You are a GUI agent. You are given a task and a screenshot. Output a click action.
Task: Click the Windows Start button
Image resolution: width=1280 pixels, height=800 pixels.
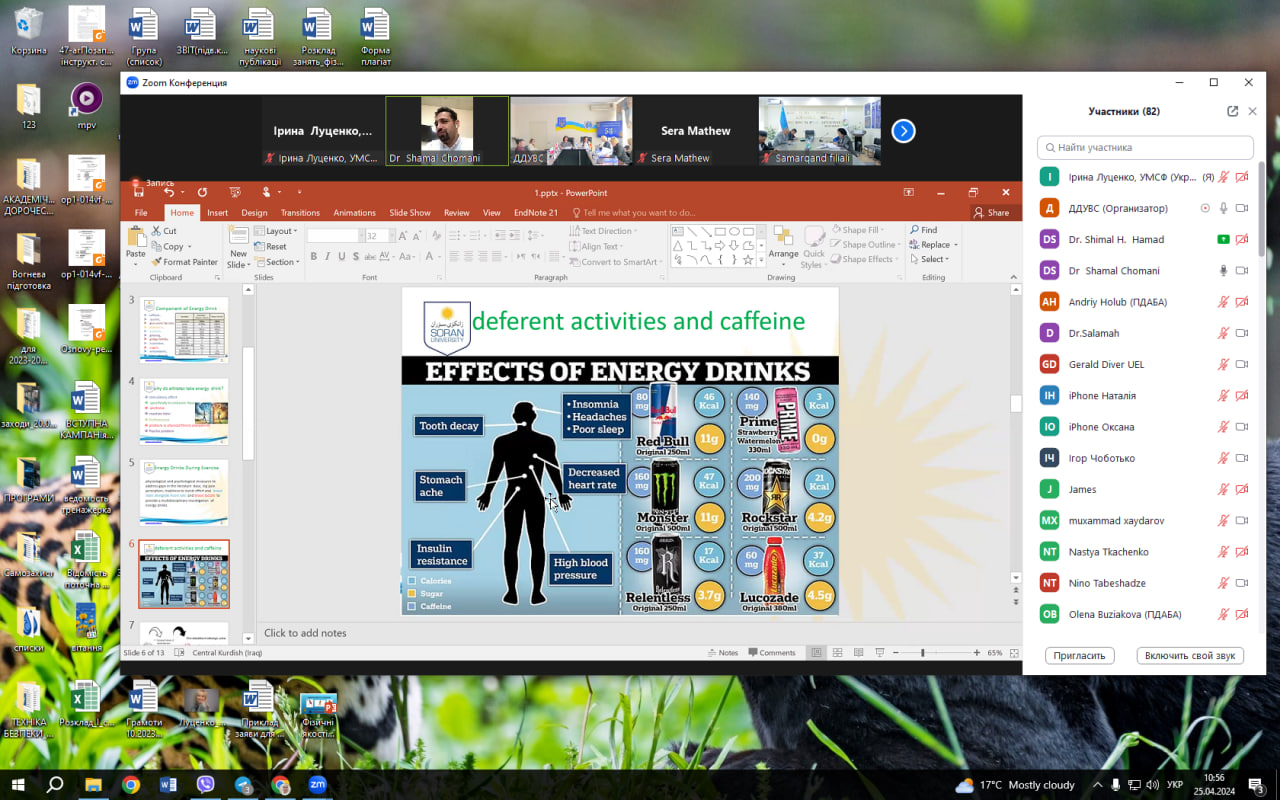pos(18,785)
